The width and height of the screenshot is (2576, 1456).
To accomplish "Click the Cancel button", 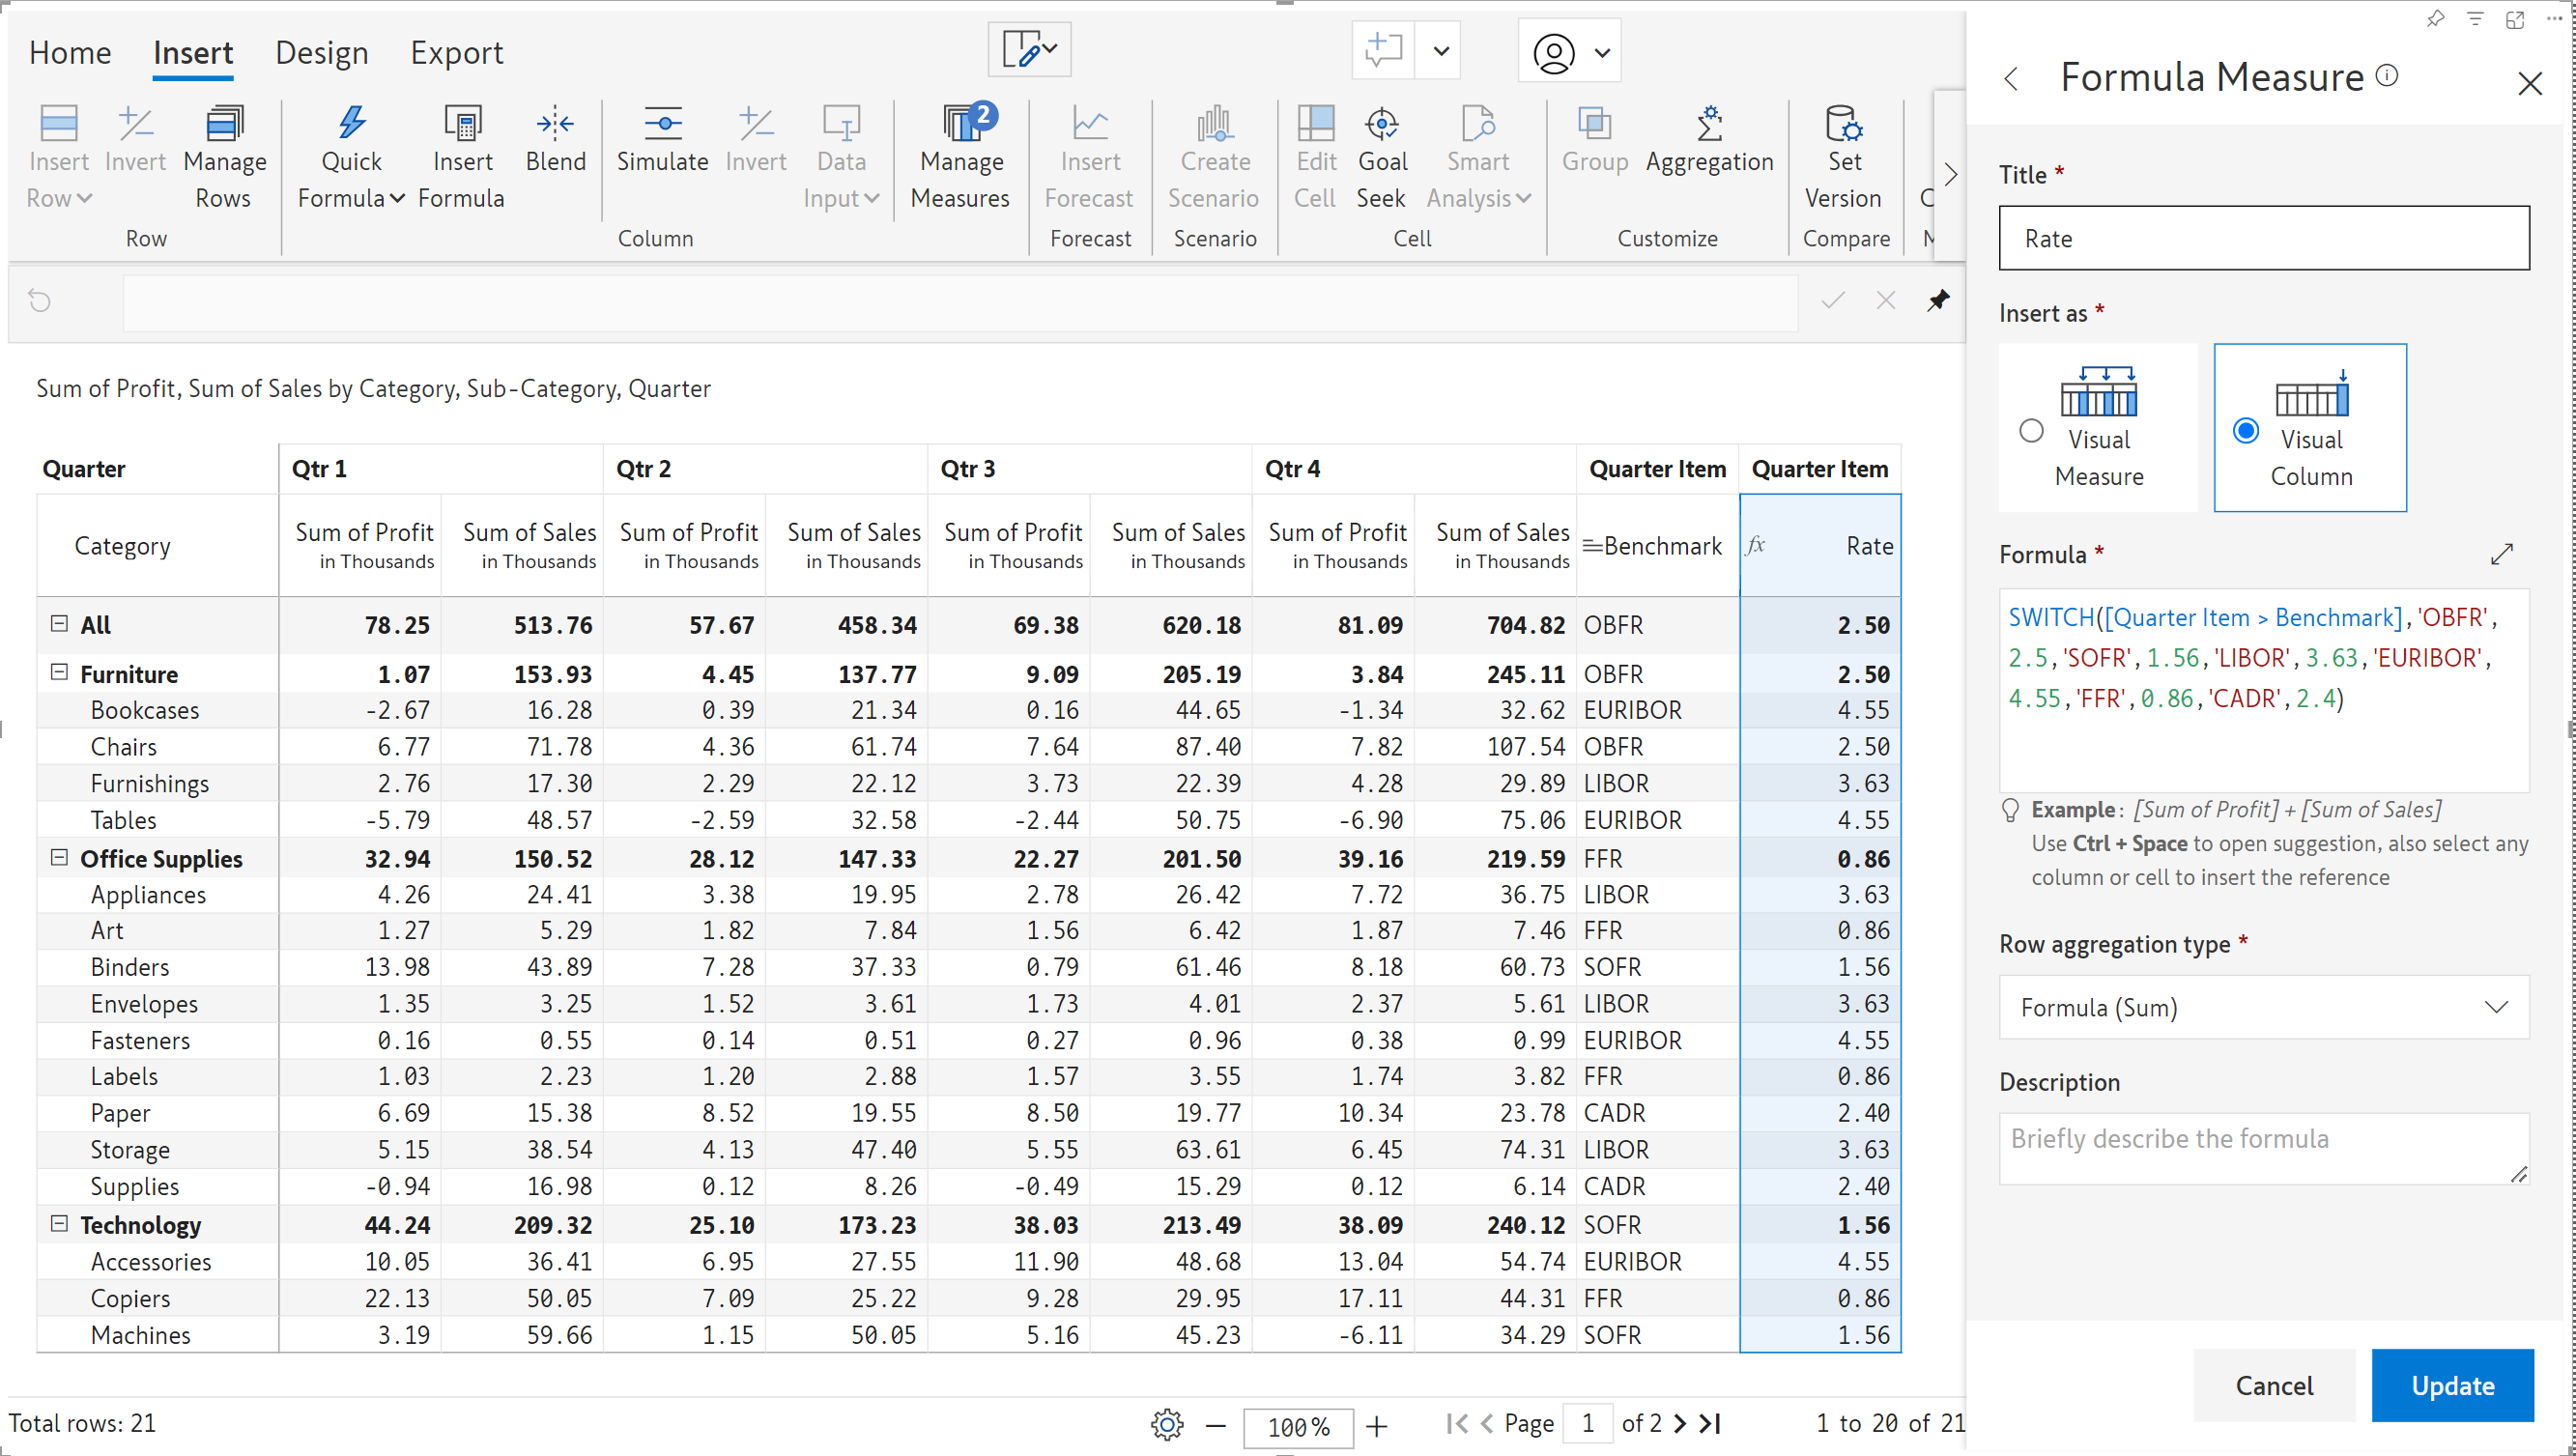I will click(2273, 1385).
